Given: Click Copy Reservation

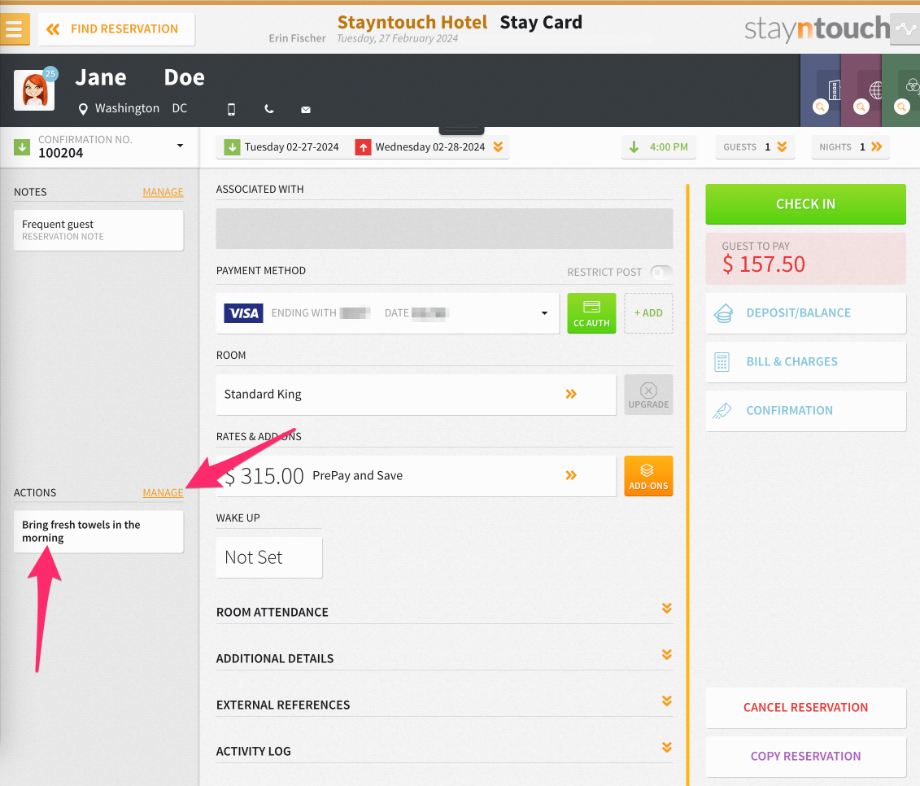Looking at the screenshot, I should [806, 756].
